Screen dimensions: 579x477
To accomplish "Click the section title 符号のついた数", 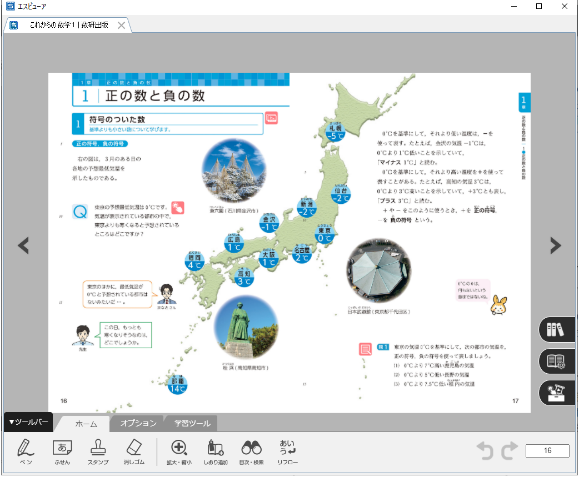I will [117, 120].
